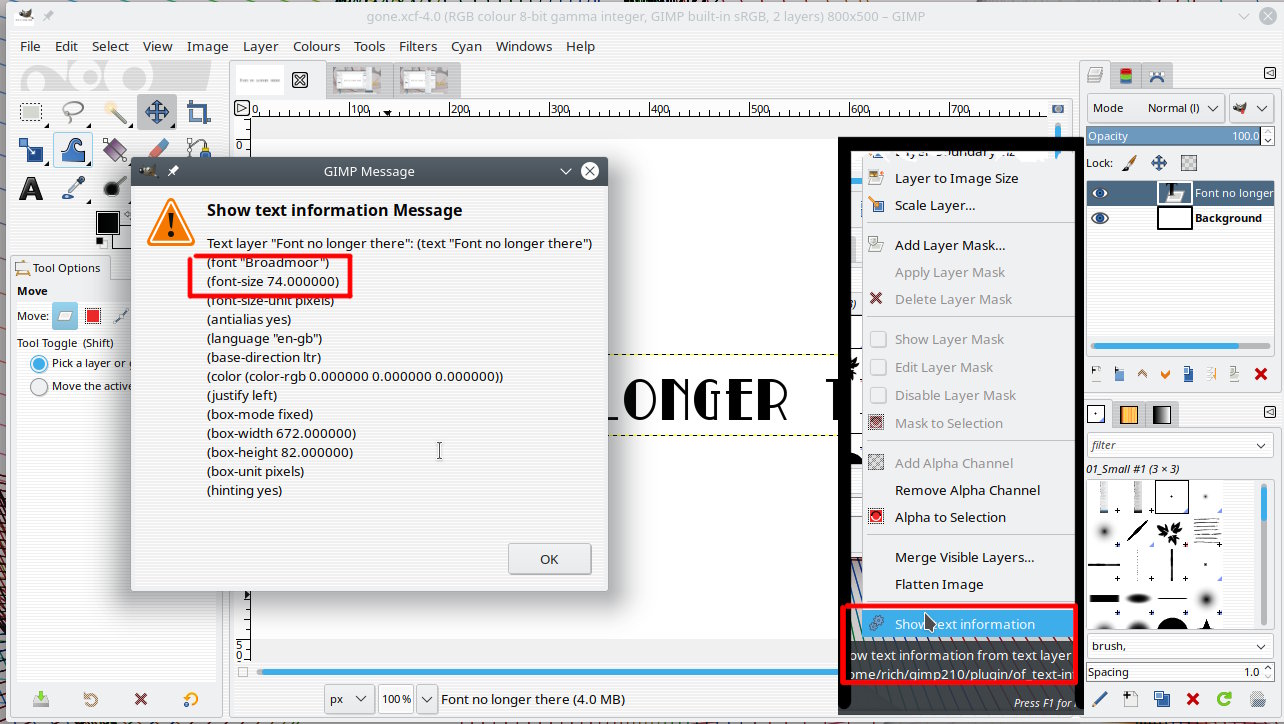
Task: Enable 'Pick a layer or guide' radio option
Action: click(39, 363)
